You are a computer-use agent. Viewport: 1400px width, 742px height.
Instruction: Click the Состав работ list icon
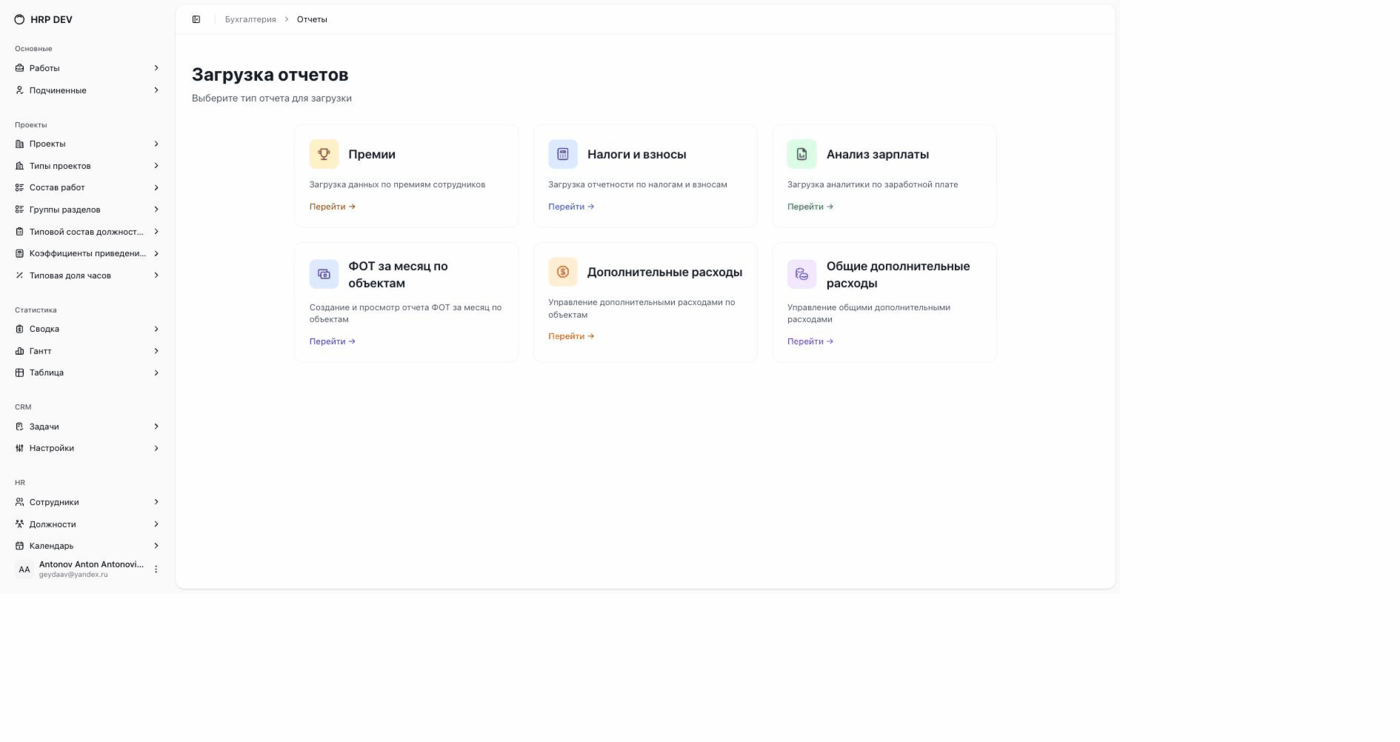[19, 188]
